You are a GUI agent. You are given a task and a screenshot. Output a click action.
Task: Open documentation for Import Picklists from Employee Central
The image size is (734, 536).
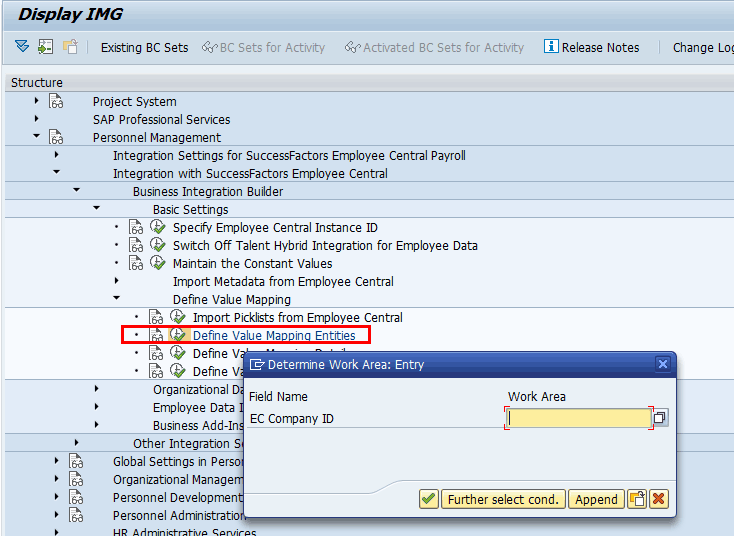click(156, 317)
